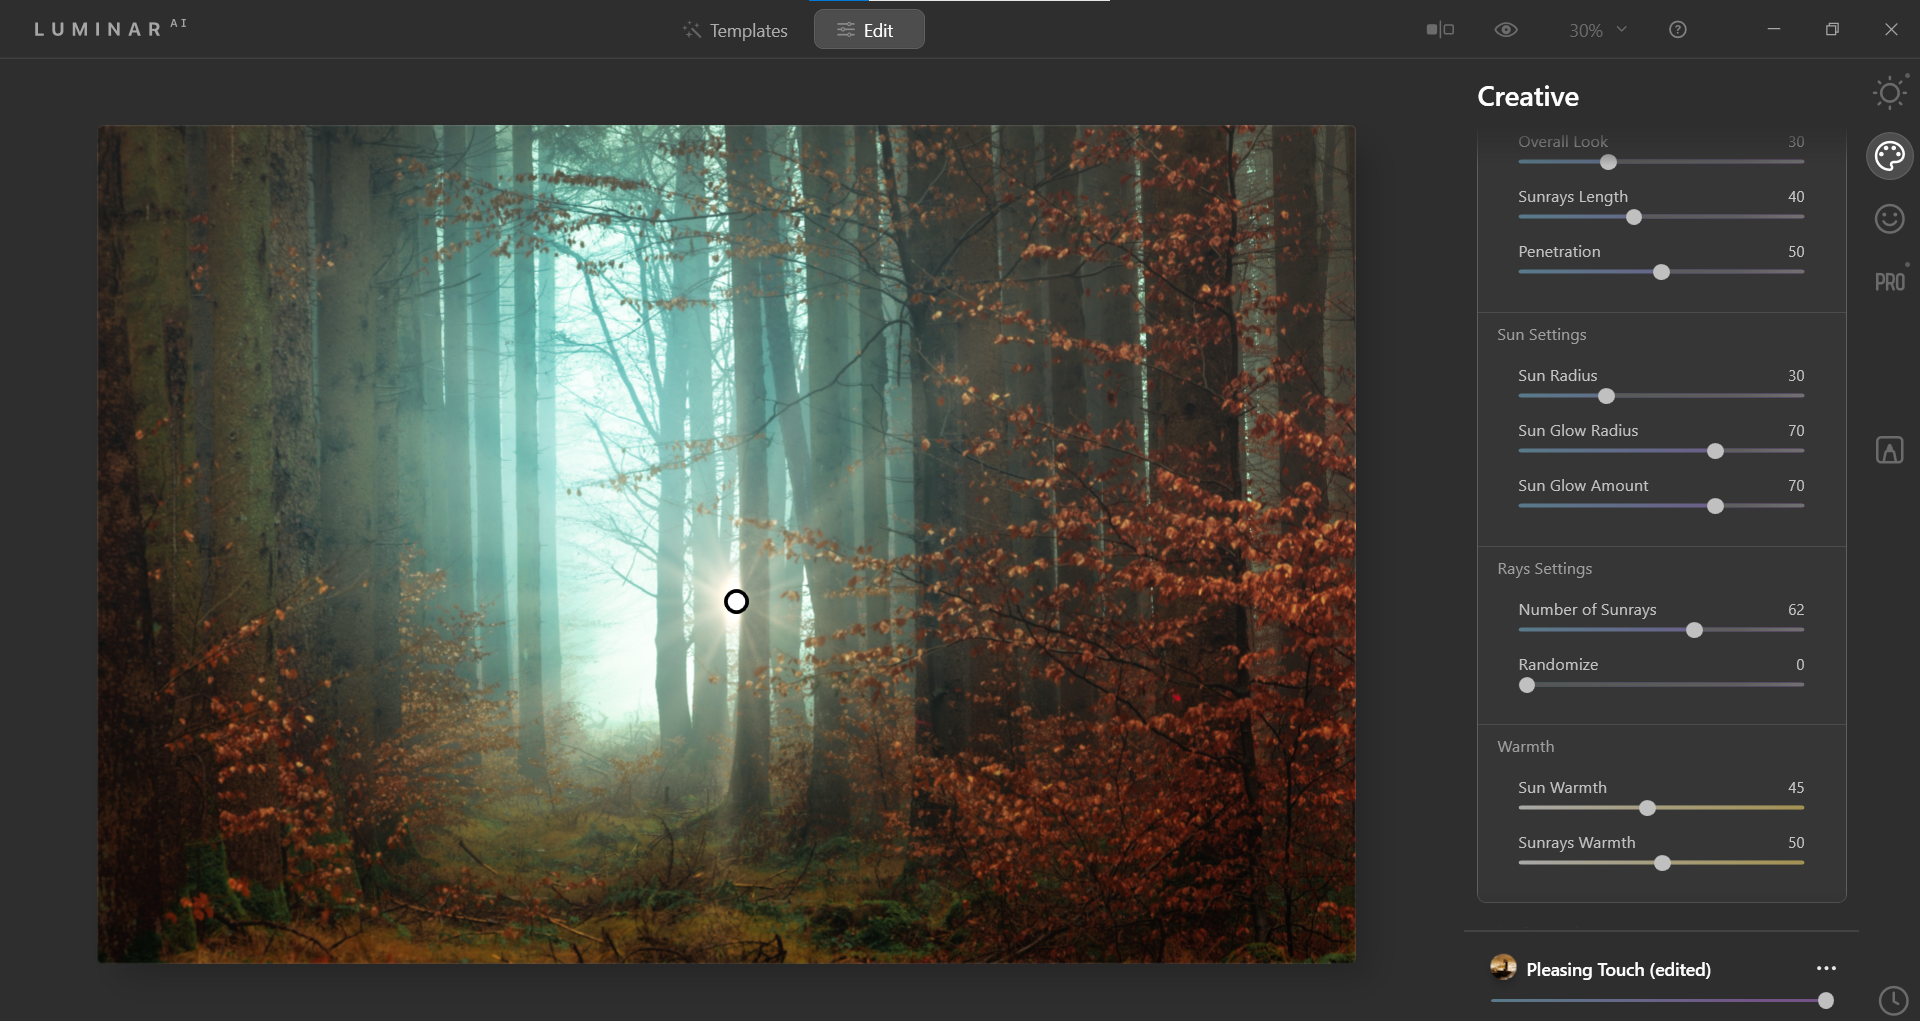Switch to the Edit tab
Screen dimensions: 1920x1021
(869, 30)
